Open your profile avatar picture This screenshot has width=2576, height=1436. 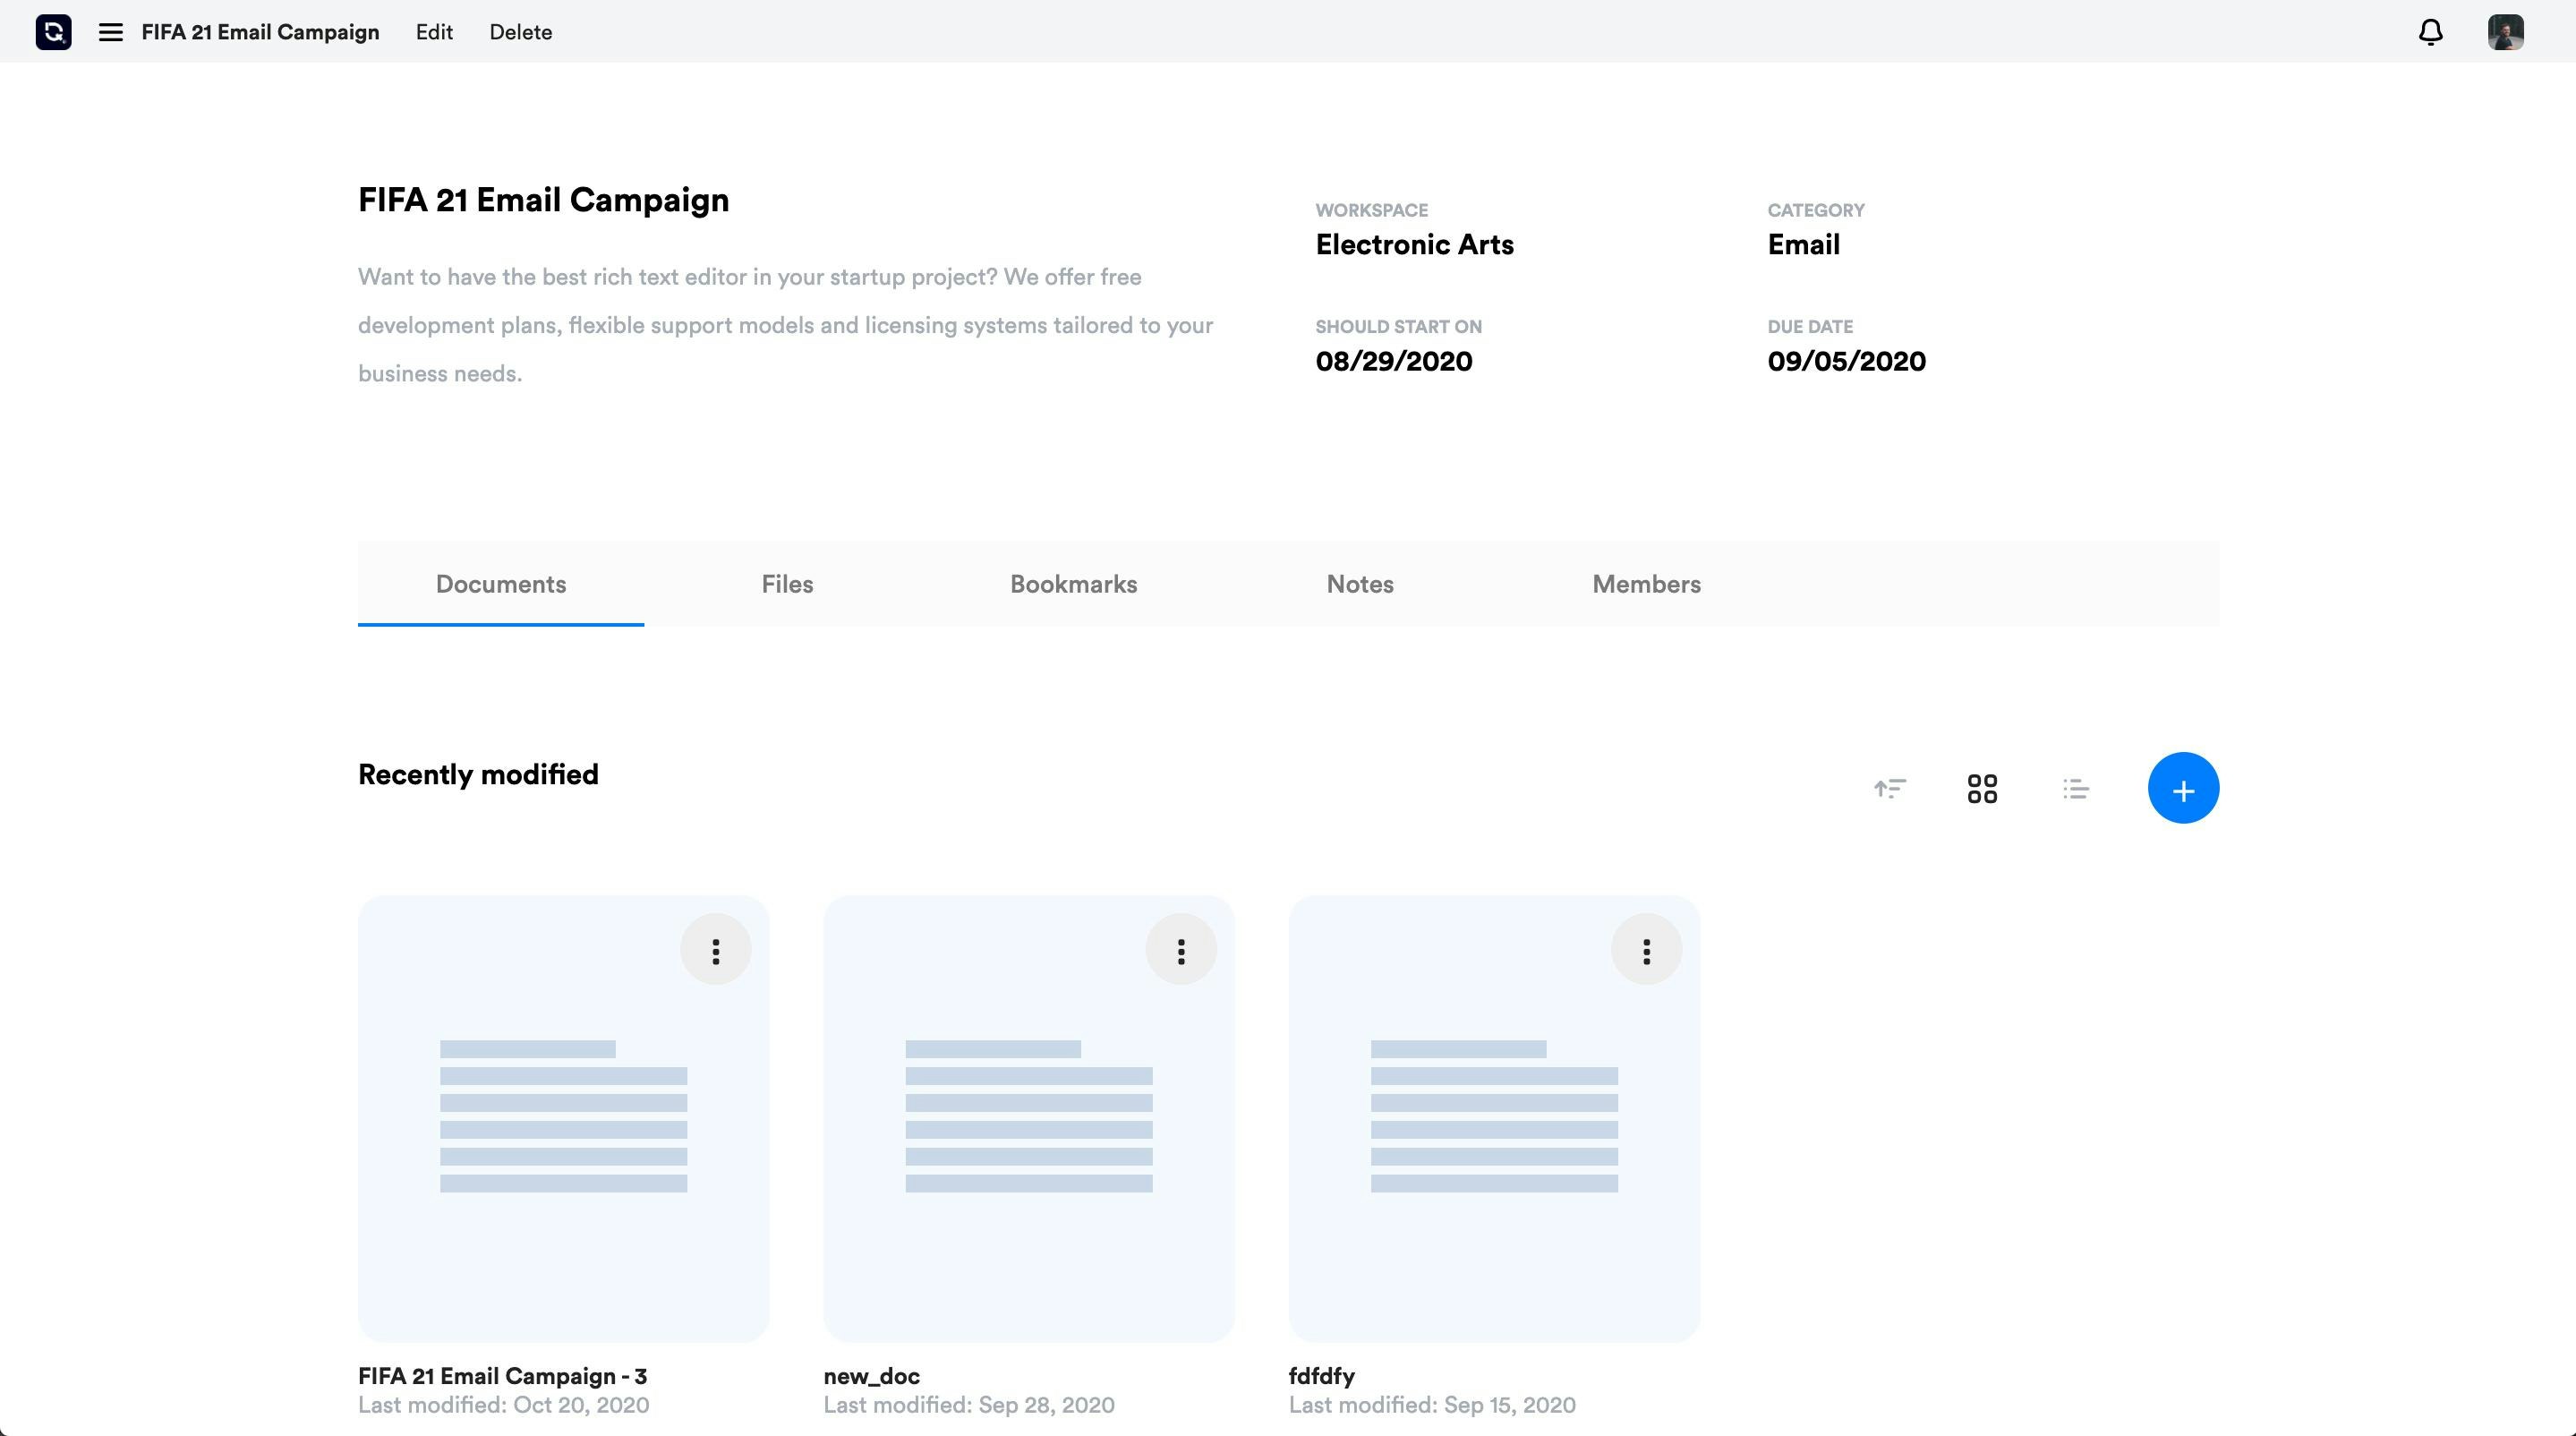pos(2506,31)
